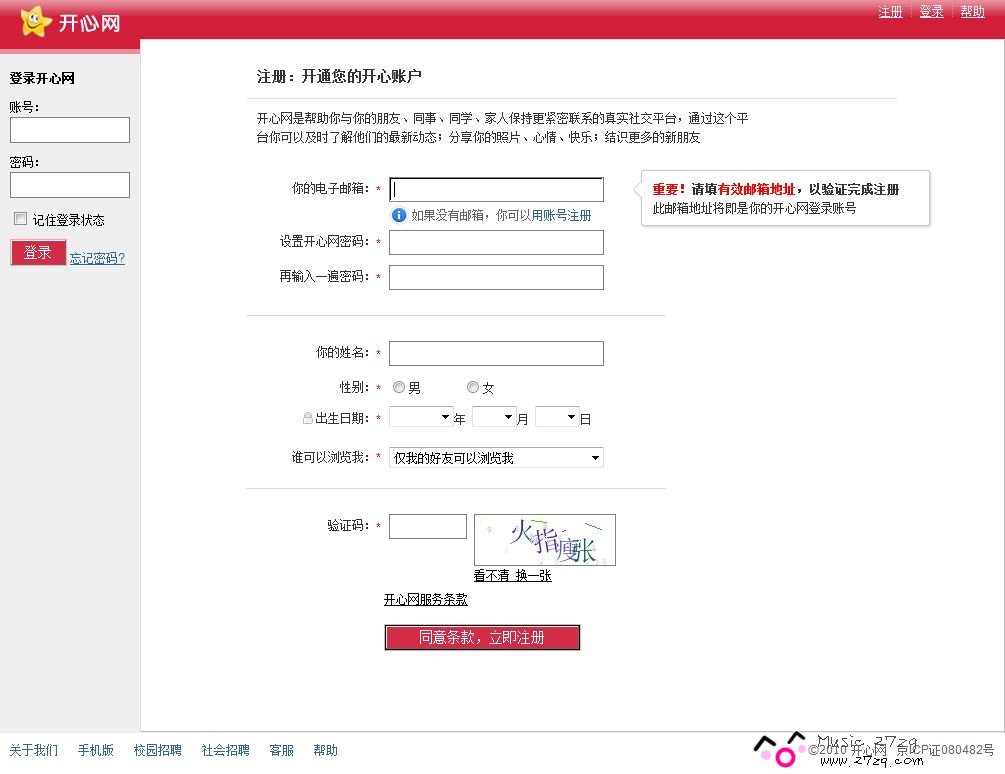Click the 用账号注册 link
1005x774 pixels.
(561, 215)
